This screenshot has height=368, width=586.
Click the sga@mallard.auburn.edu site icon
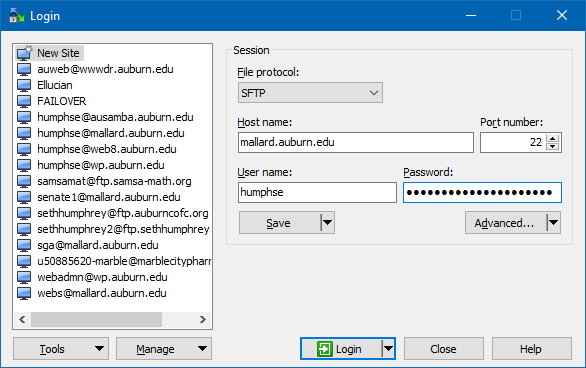pyautogui.click(x=24, y=245)
